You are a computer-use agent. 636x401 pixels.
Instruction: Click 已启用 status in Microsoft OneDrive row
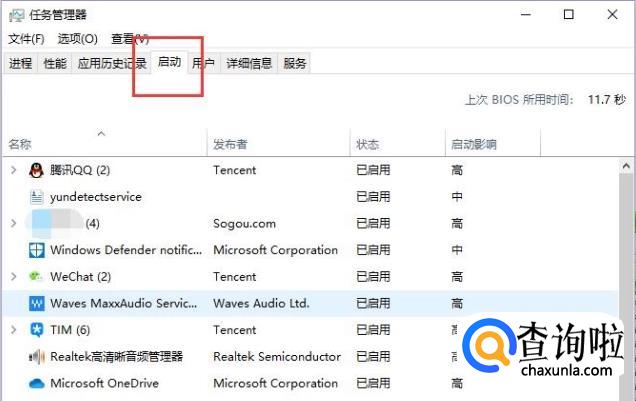coord(373,383)
